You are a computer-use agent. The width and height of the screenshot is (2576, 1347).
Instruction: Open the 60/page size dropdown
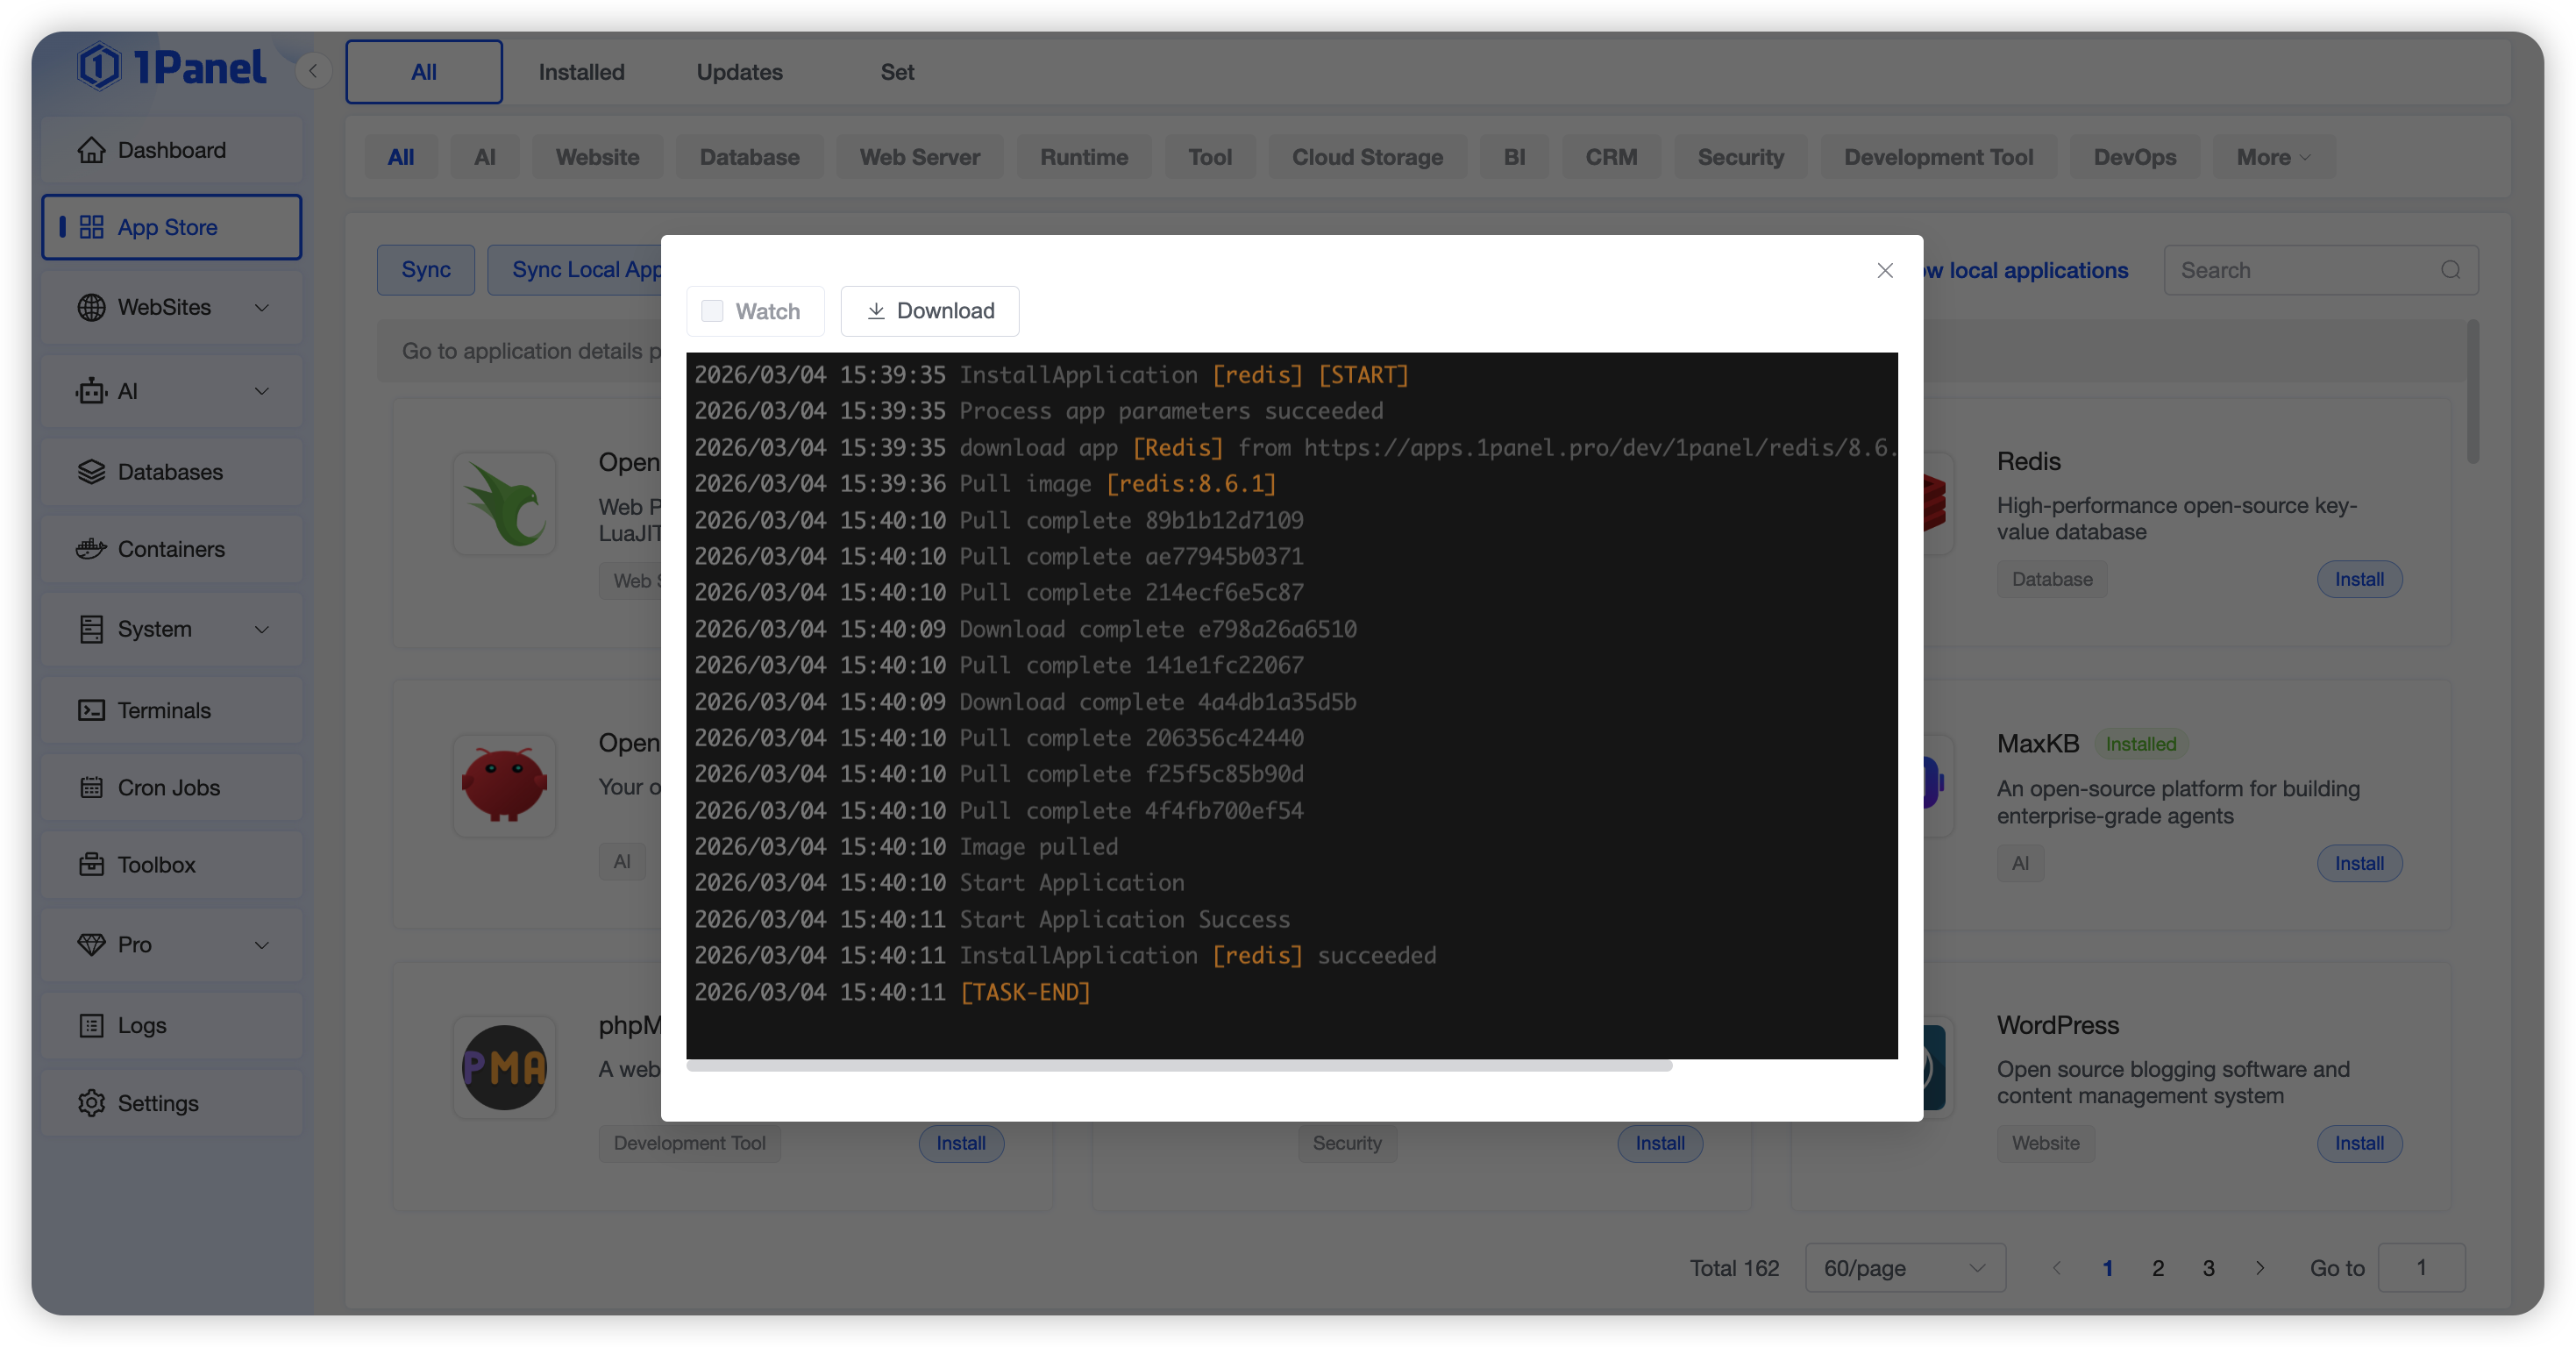point(1904,1267)
